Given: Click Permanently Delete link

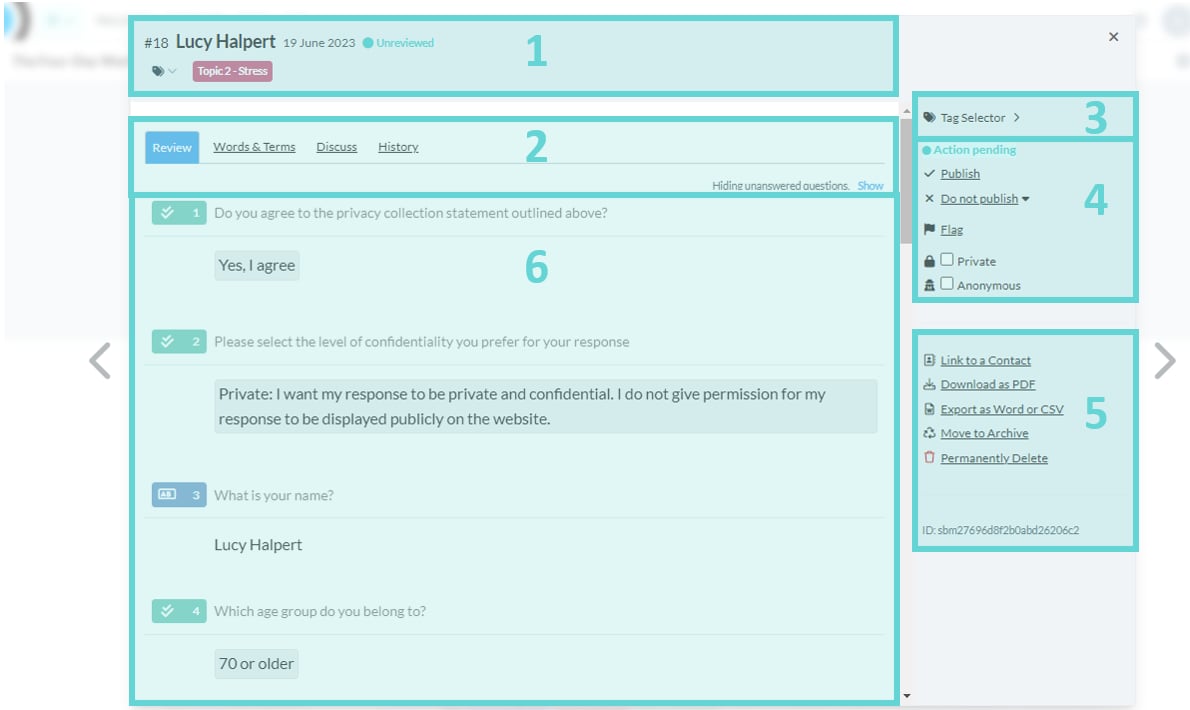Looking at the screenshot, I should (994, 458).
